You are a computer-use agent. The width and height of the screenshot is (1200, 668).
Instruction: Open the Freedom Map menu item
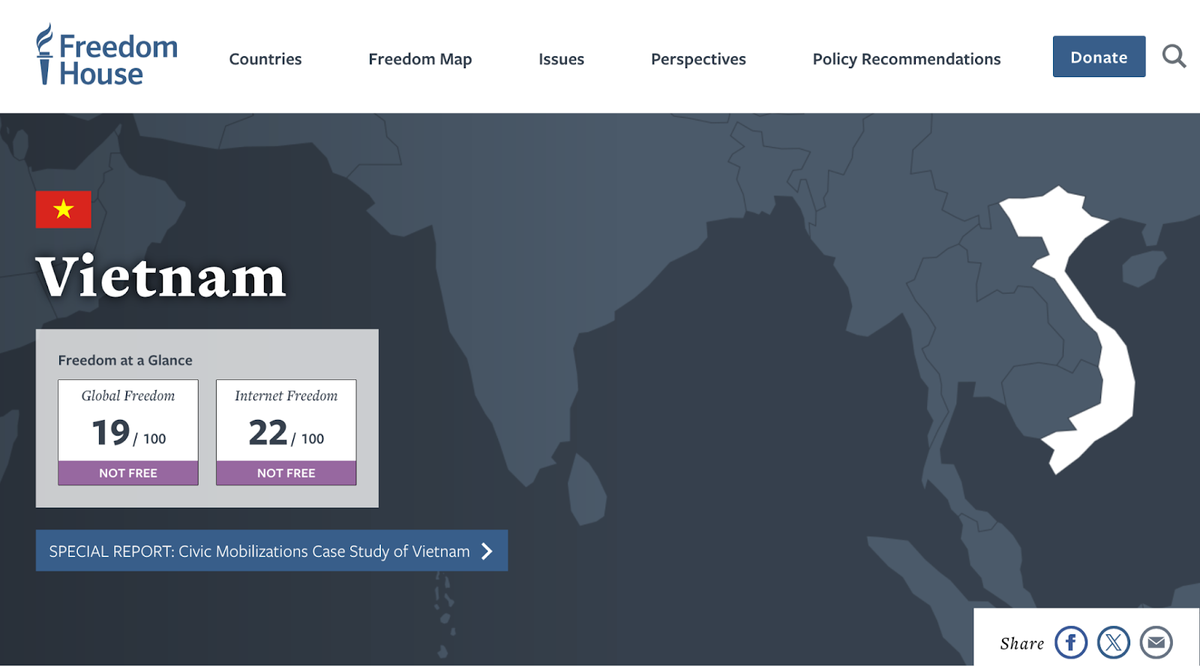click(x=420, y=59)
